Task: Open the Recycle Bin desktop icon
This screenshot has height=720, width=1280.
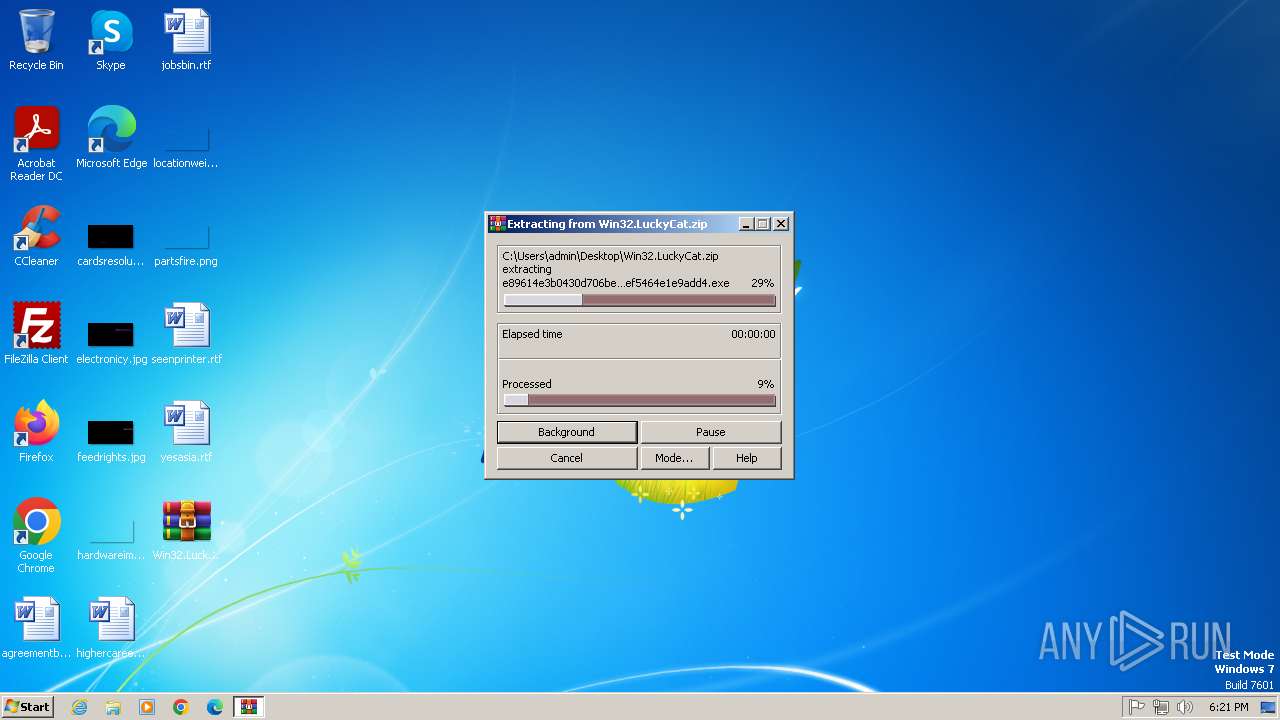Action: click(x=36, y=40)
